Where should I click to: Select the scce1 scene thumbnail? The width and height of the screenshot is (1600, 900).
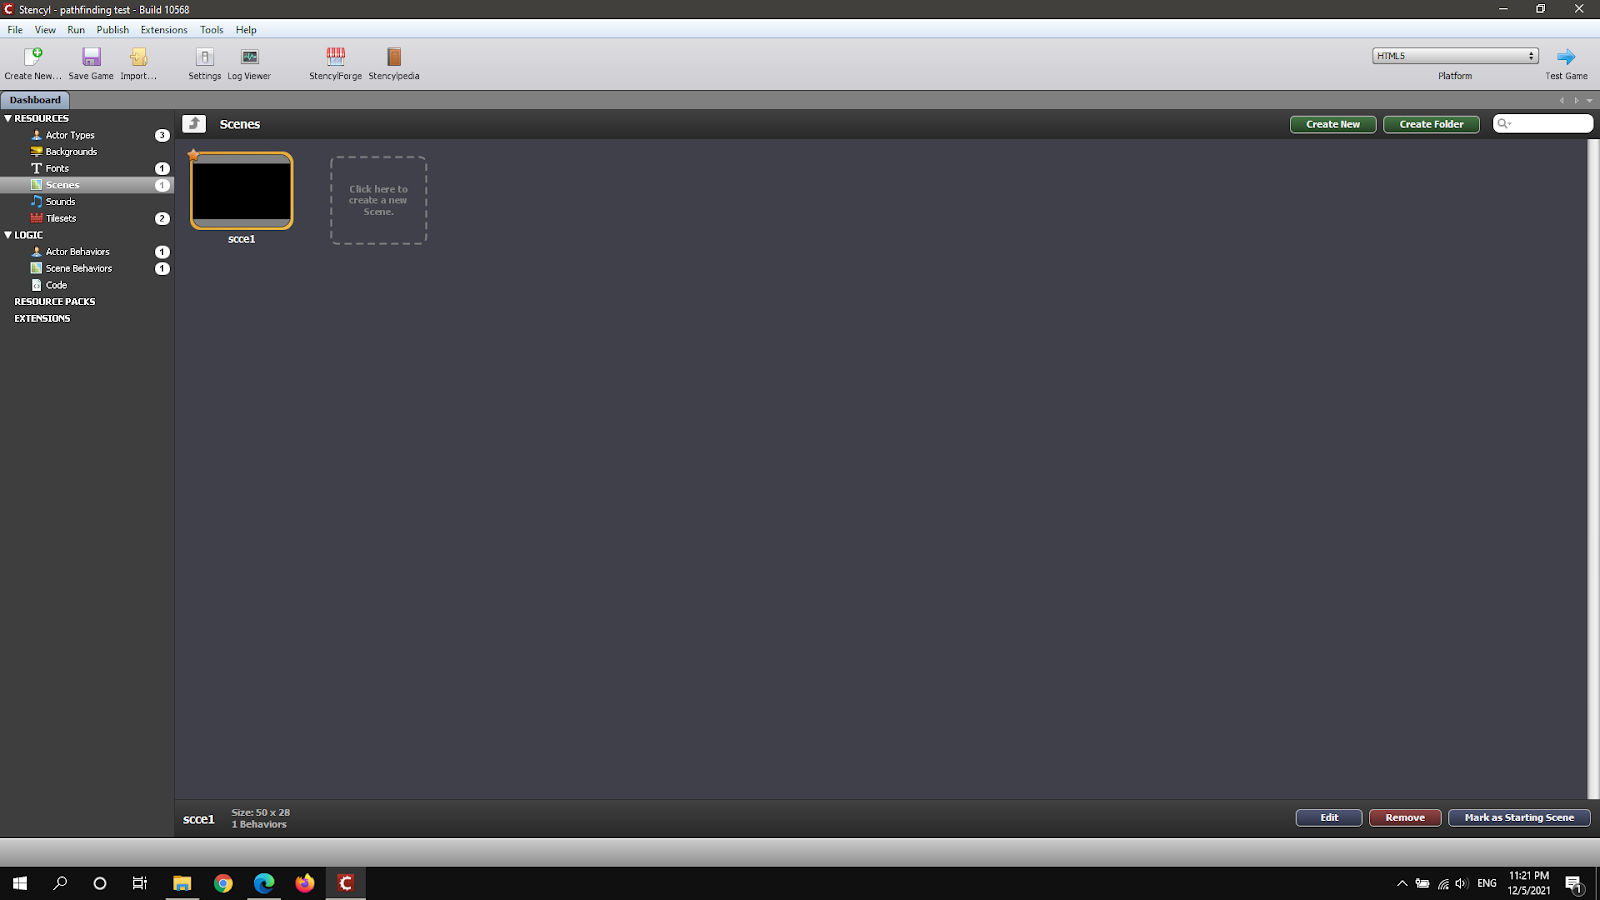(242, 191)
